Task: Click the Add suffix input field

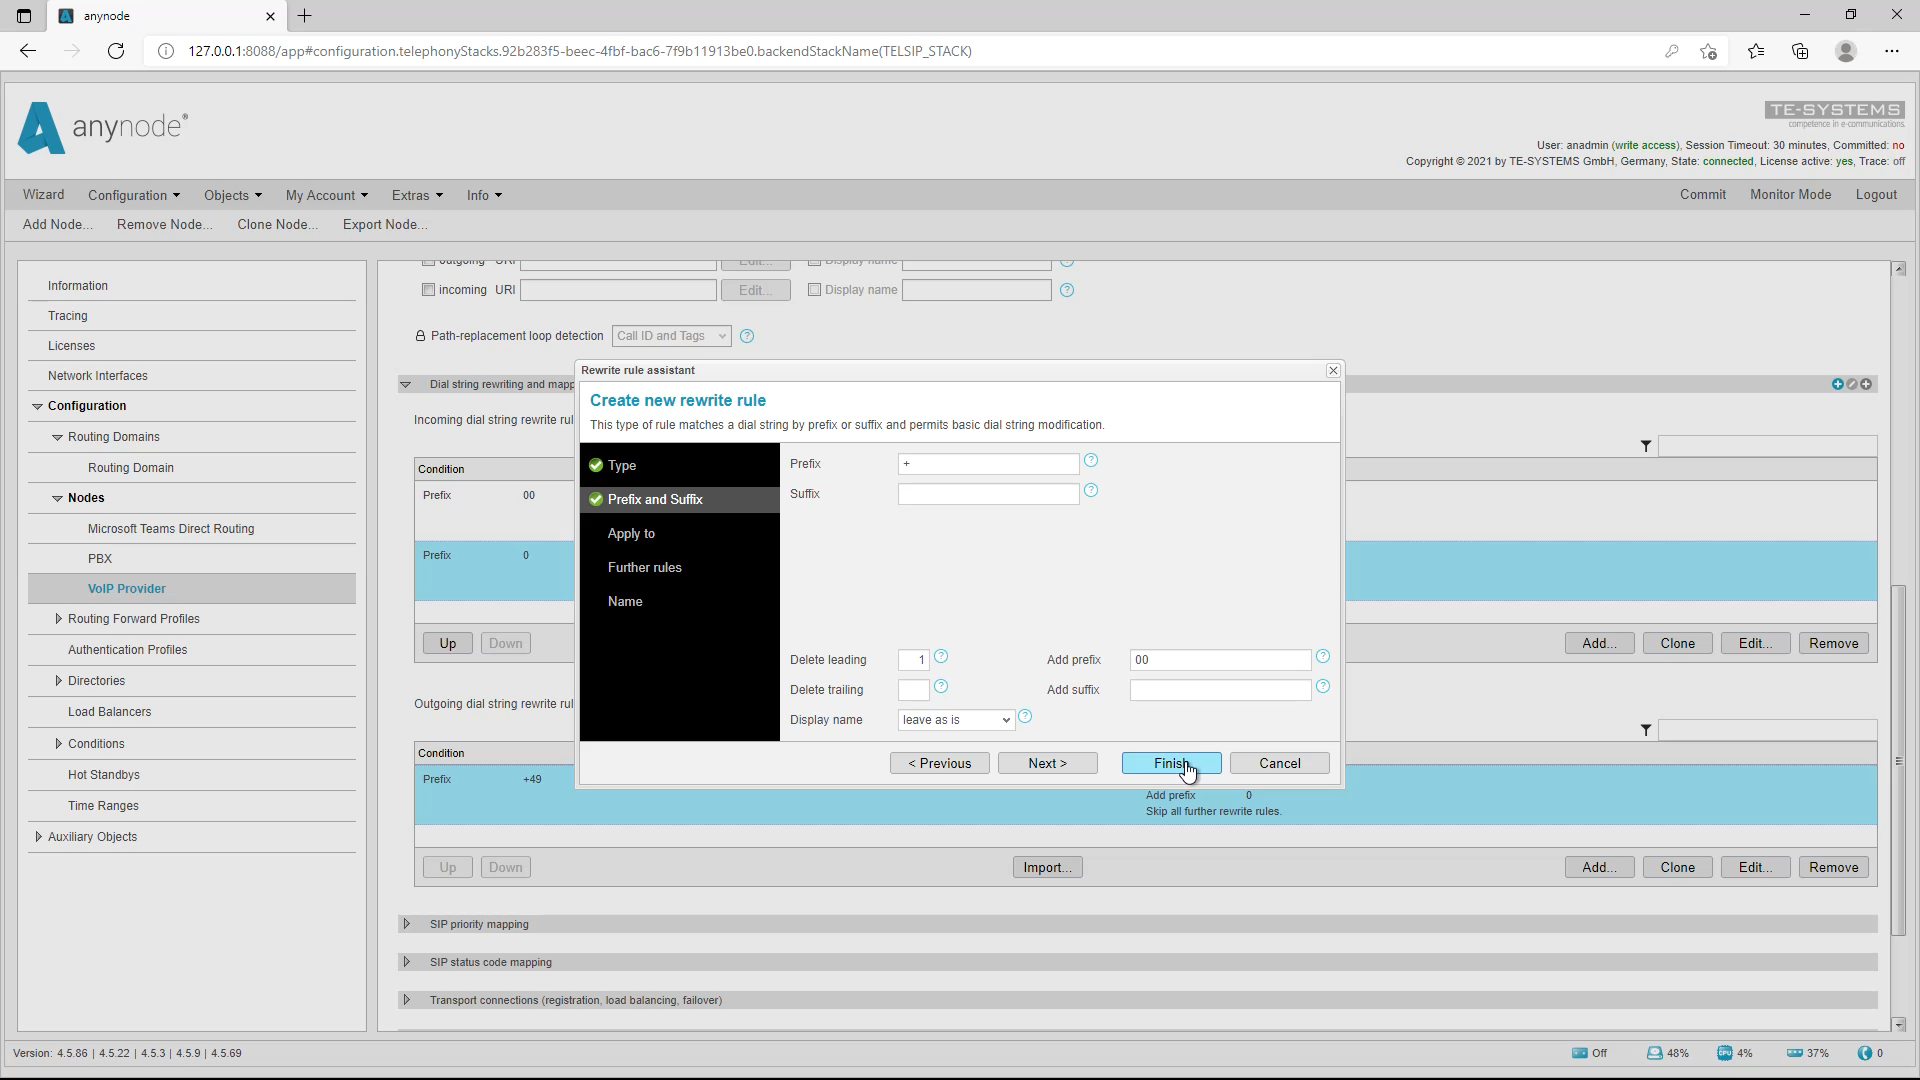Action: pos(1220,690)
